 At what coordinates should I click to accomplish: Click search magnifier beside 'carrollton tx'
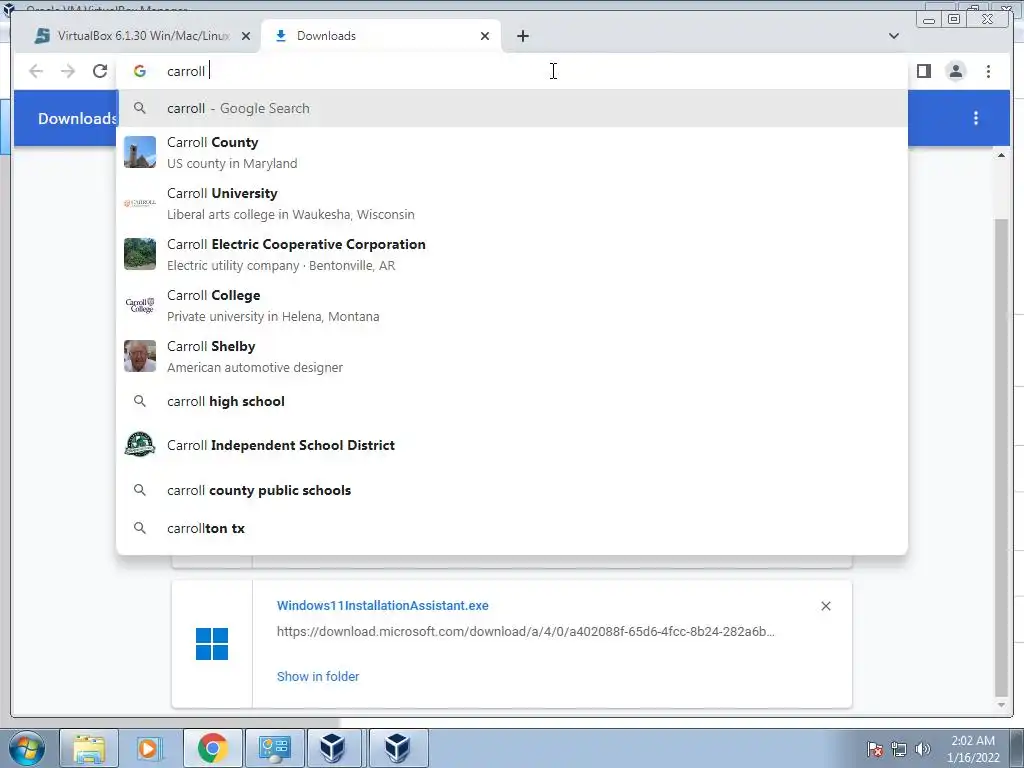pyautogui.click(x=140, y=528)
